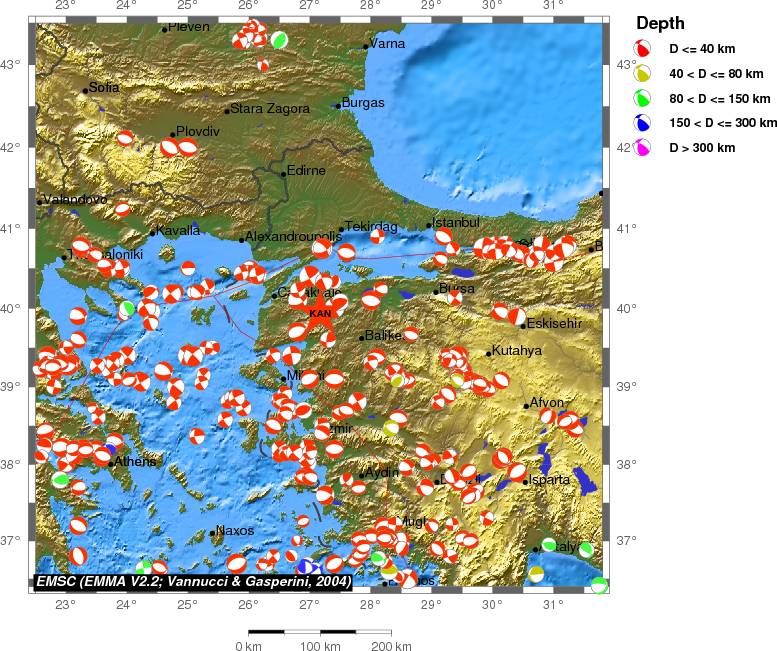Select the magenta D > 300 km legend icon
This screenshot has width=777, height=651.
coord(645,148)
